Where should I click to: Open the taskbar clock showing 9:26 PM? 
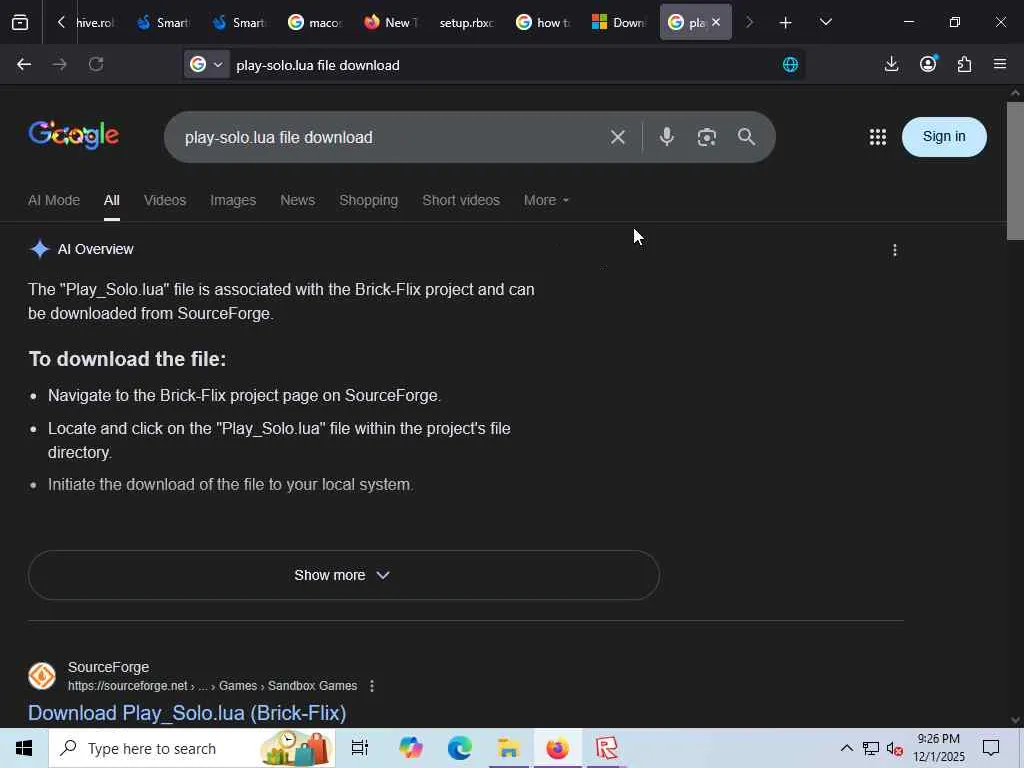pyautogui.click(x=938, y=748)
